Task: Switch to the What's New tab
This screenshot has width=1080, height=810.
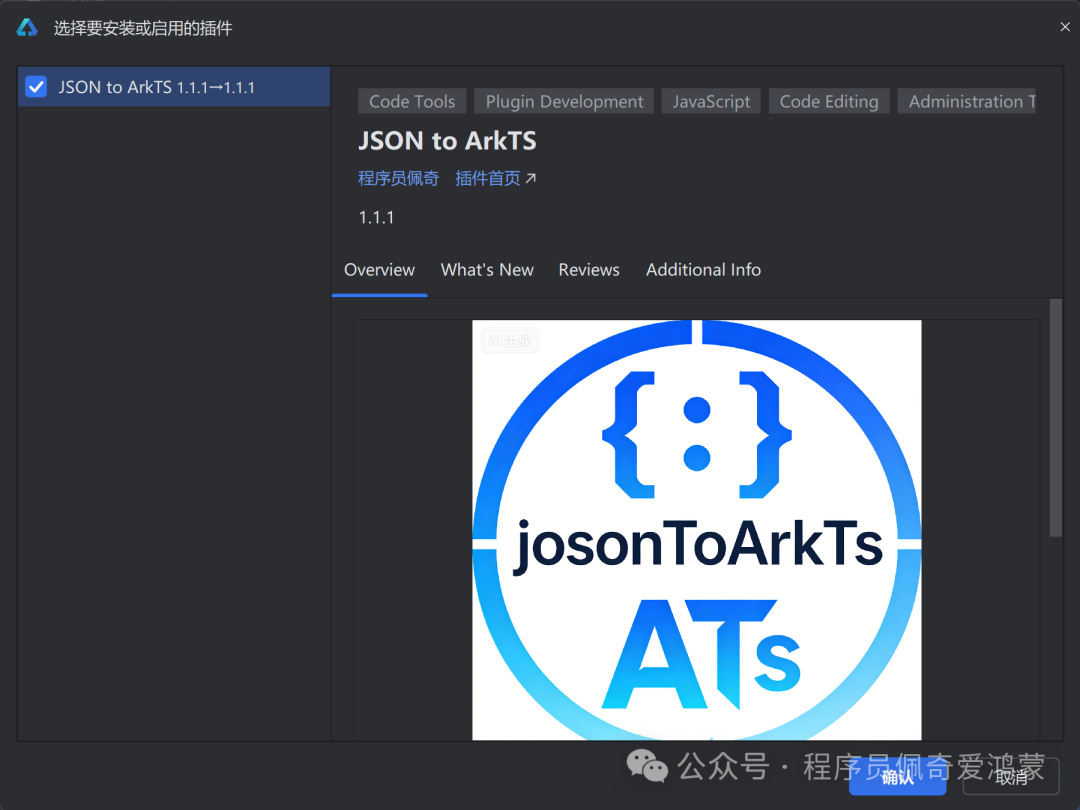Action: (487, 270)
